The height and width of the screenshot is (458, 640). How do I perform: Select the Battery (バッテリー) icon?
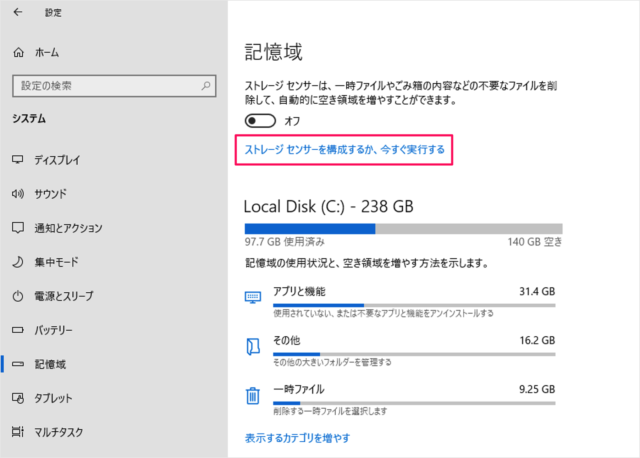(x=18, y=330)
